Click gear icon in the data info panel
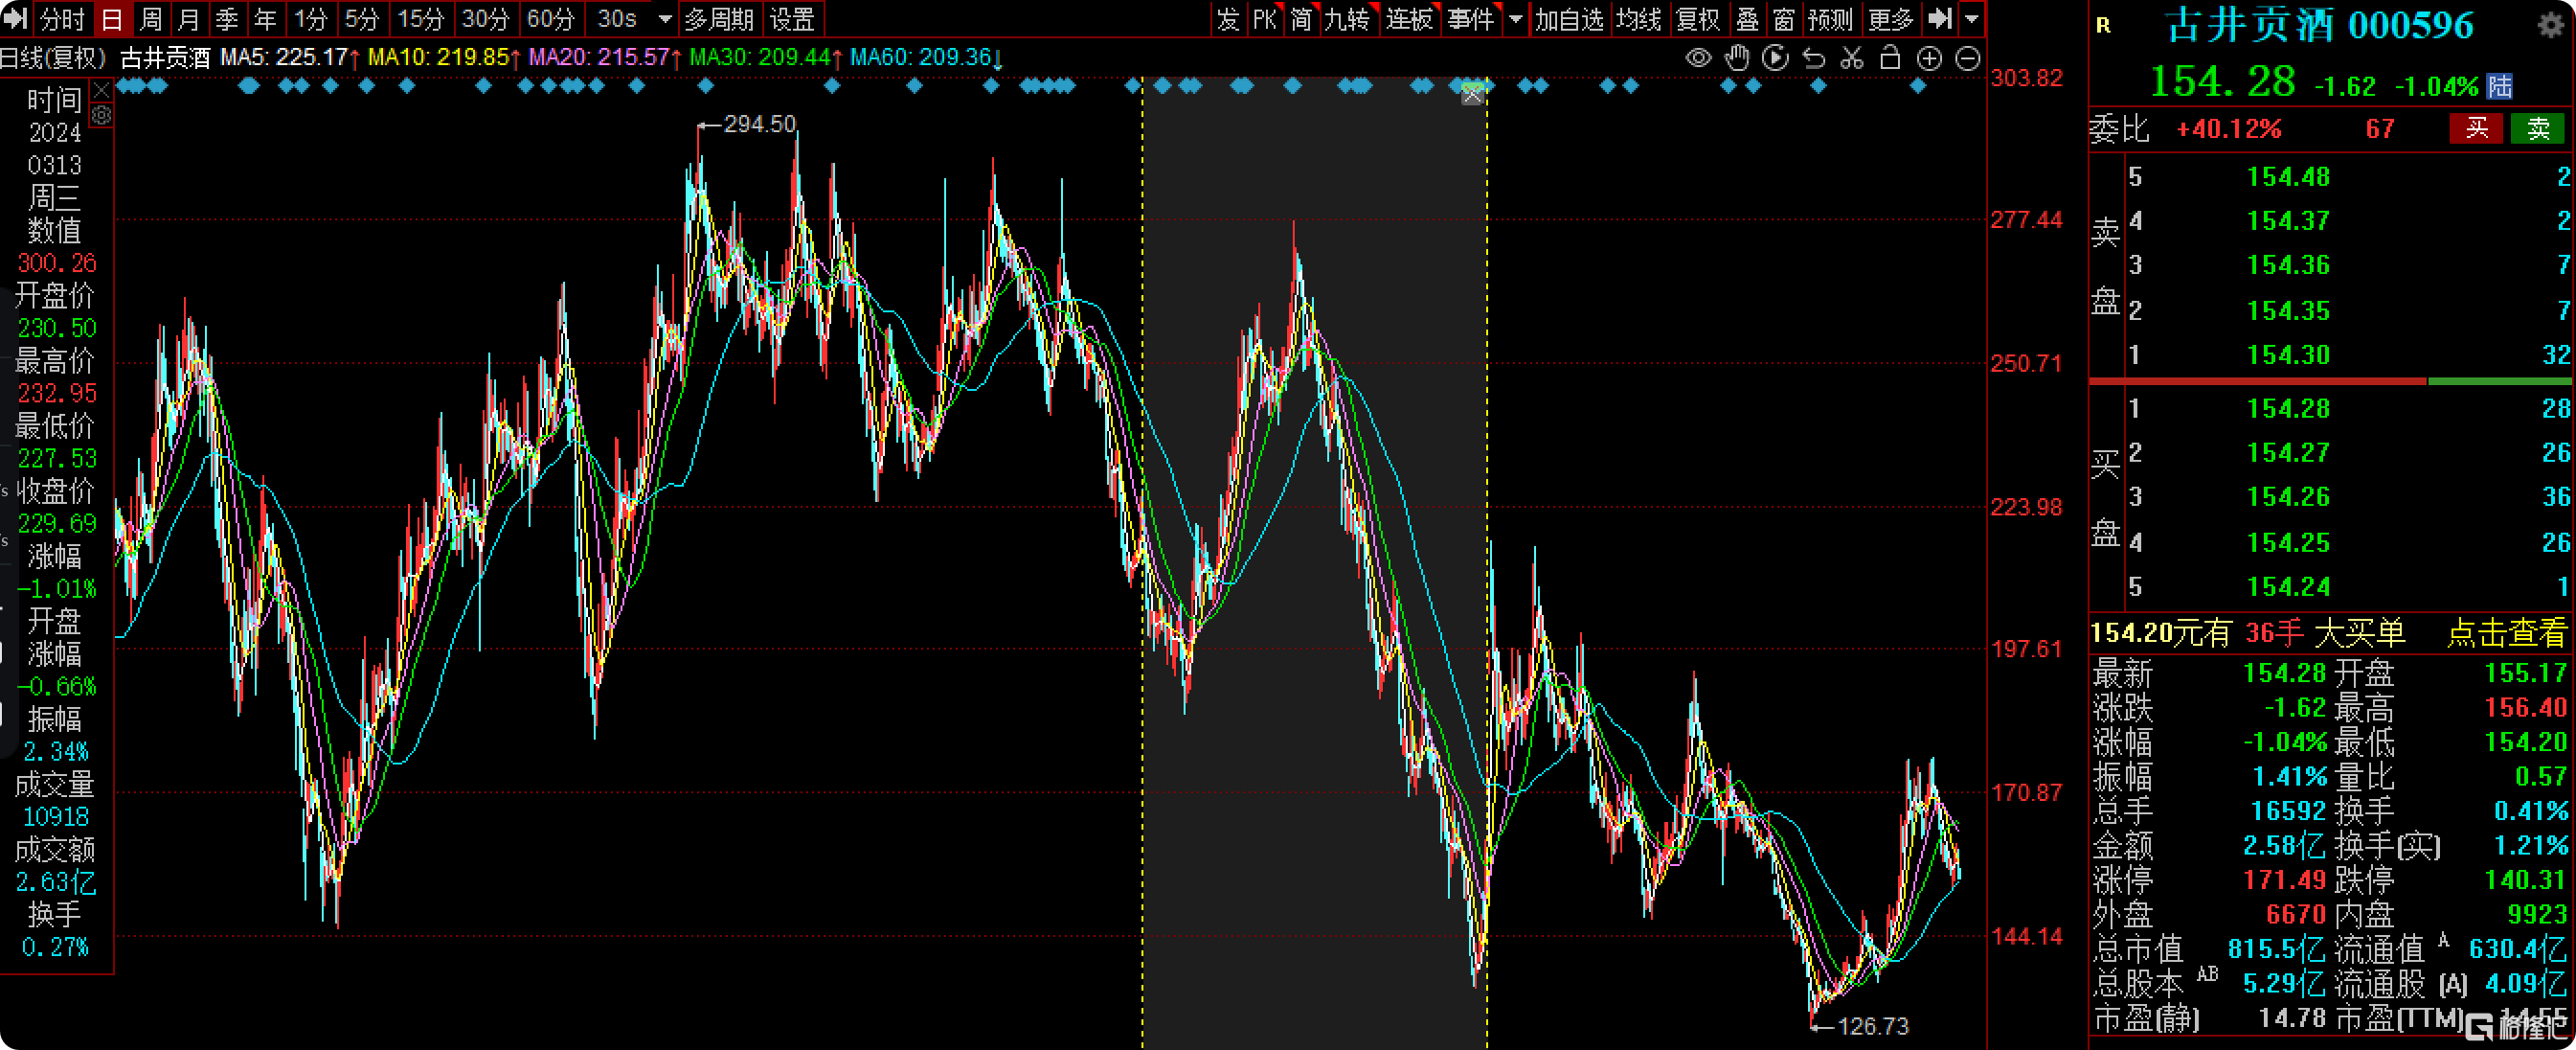Image resolution: width=2576 pixels, height=1050 pixels. click(101, 116)
